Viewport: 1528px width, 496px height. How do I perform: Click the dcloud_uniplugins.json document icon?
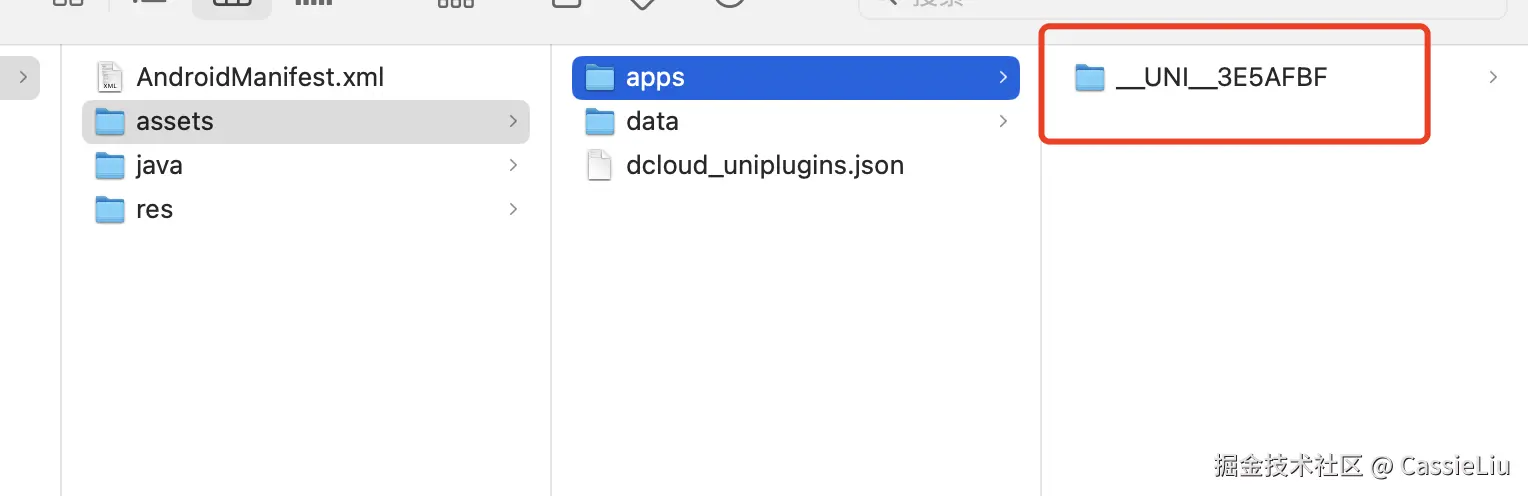(599, 166)
